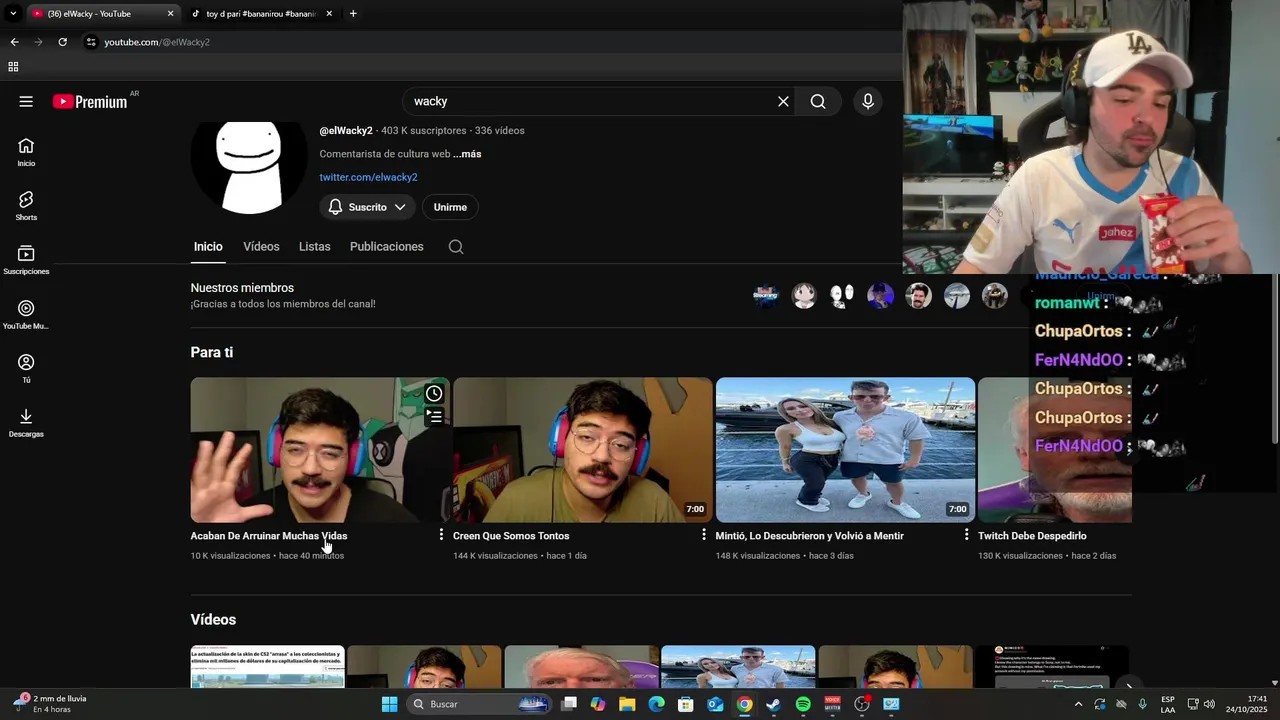Screen dimensions: 1280x720
Task: Open the Twitch Debe Despedirlo video title
Action: [1032, 536]
